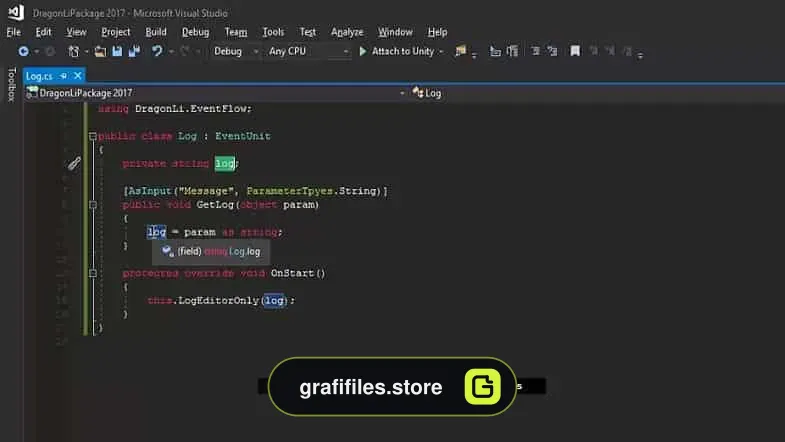Click the screwdriver quick actions icon in the margin
Image resolution: width=785 pixels, height=442 pixels.
pos(74,163)
